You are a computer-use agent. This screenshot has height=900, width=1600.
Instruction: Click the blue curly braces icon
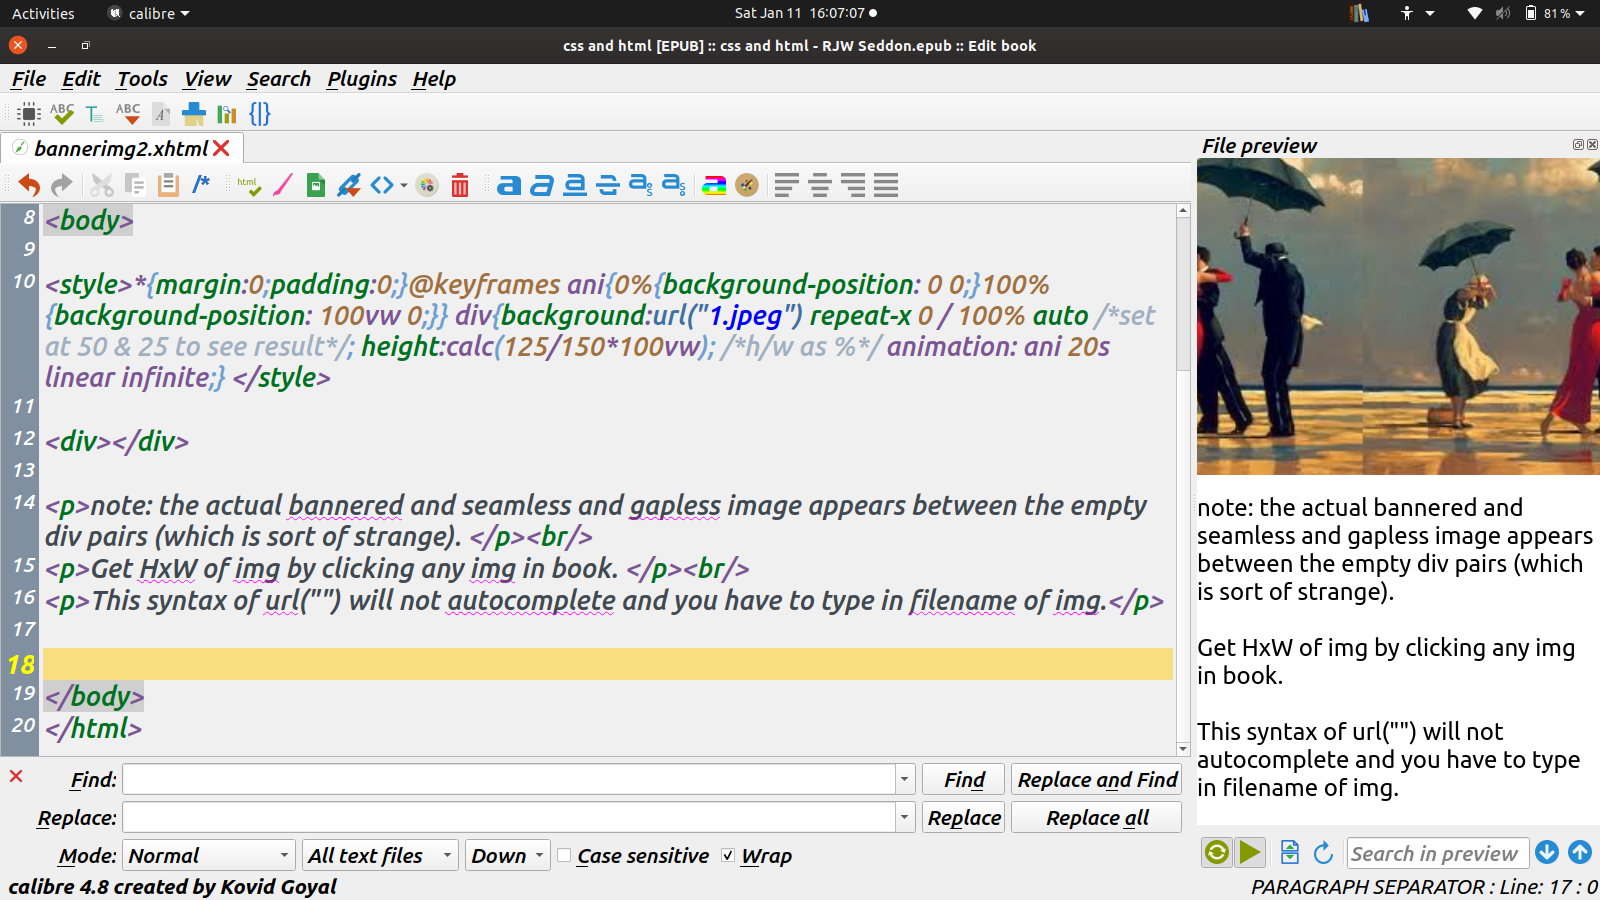pyautogui.click(x=260, y=114)
